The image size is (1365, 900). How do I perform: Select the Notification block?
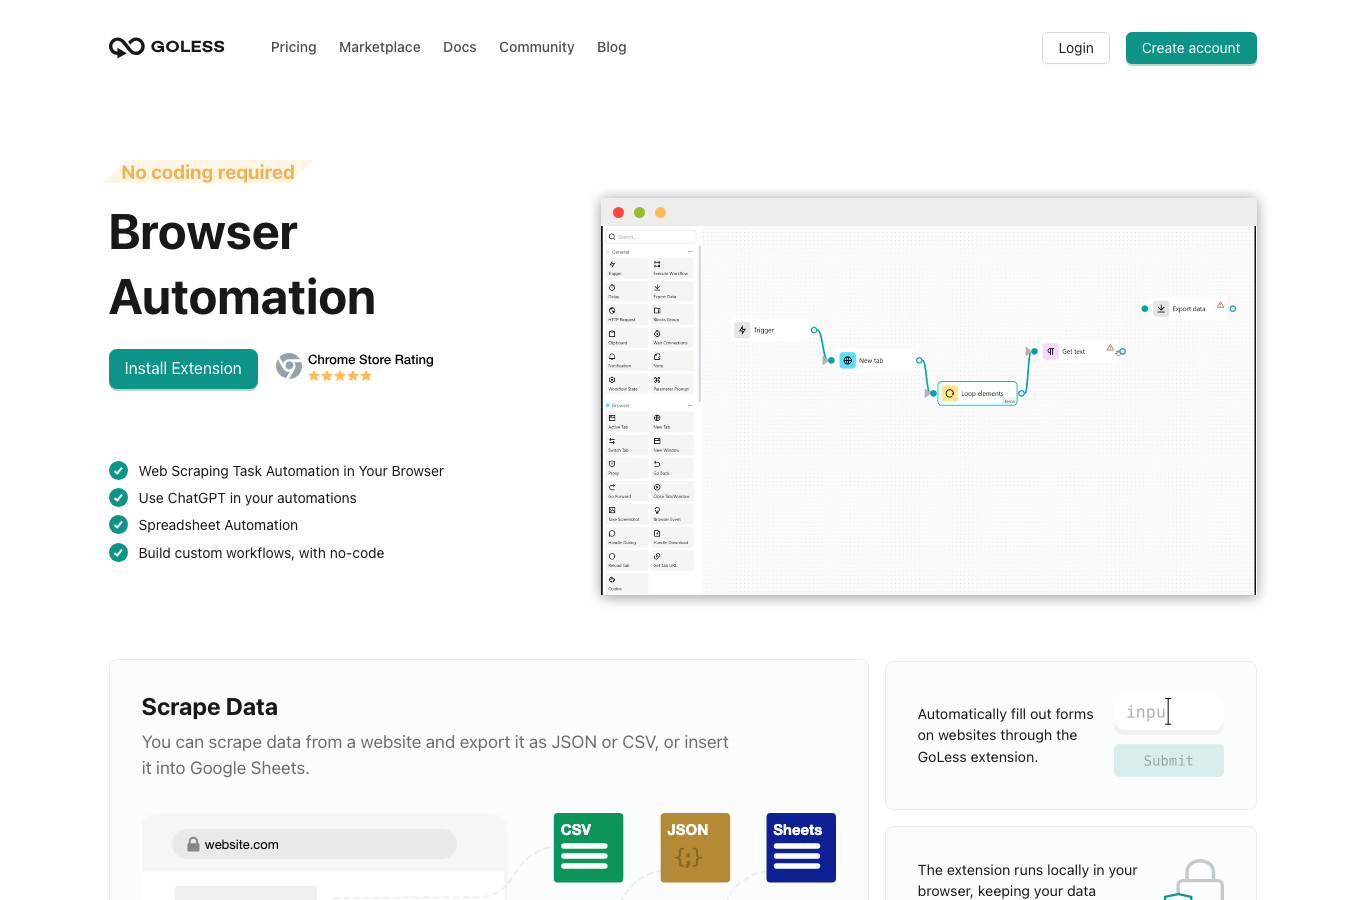coord(627,361)
